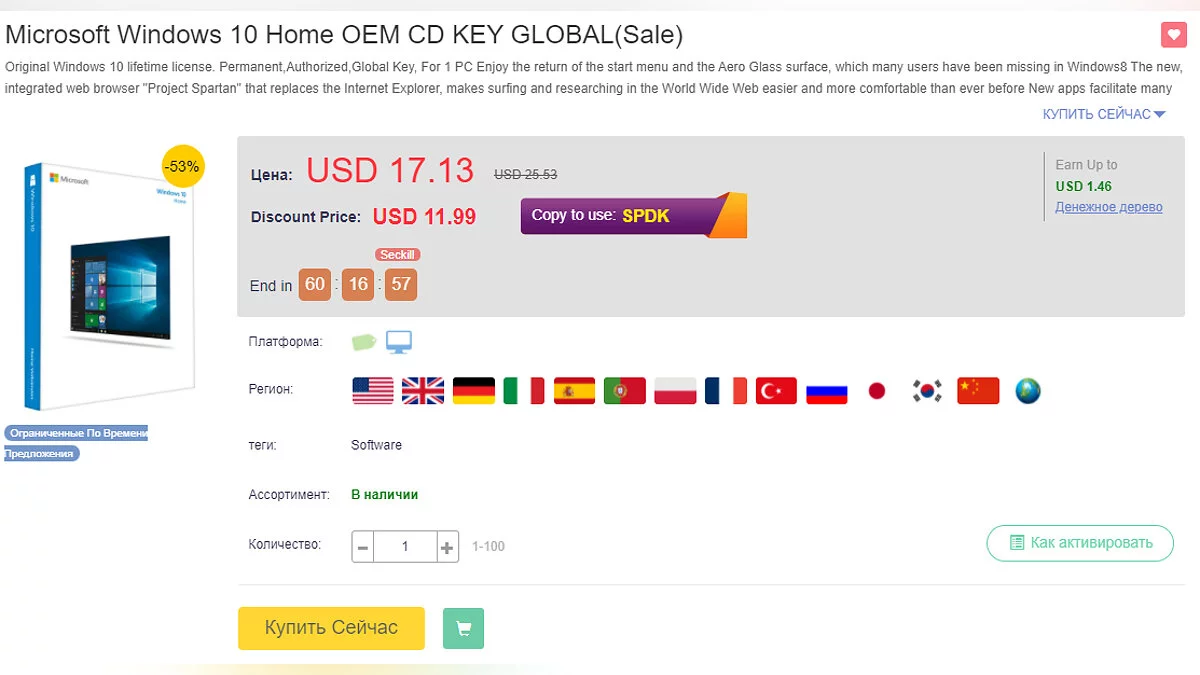Click the quantity input field
The width and height of the screenshot is (1200, 675).
(x=405, y=547)
